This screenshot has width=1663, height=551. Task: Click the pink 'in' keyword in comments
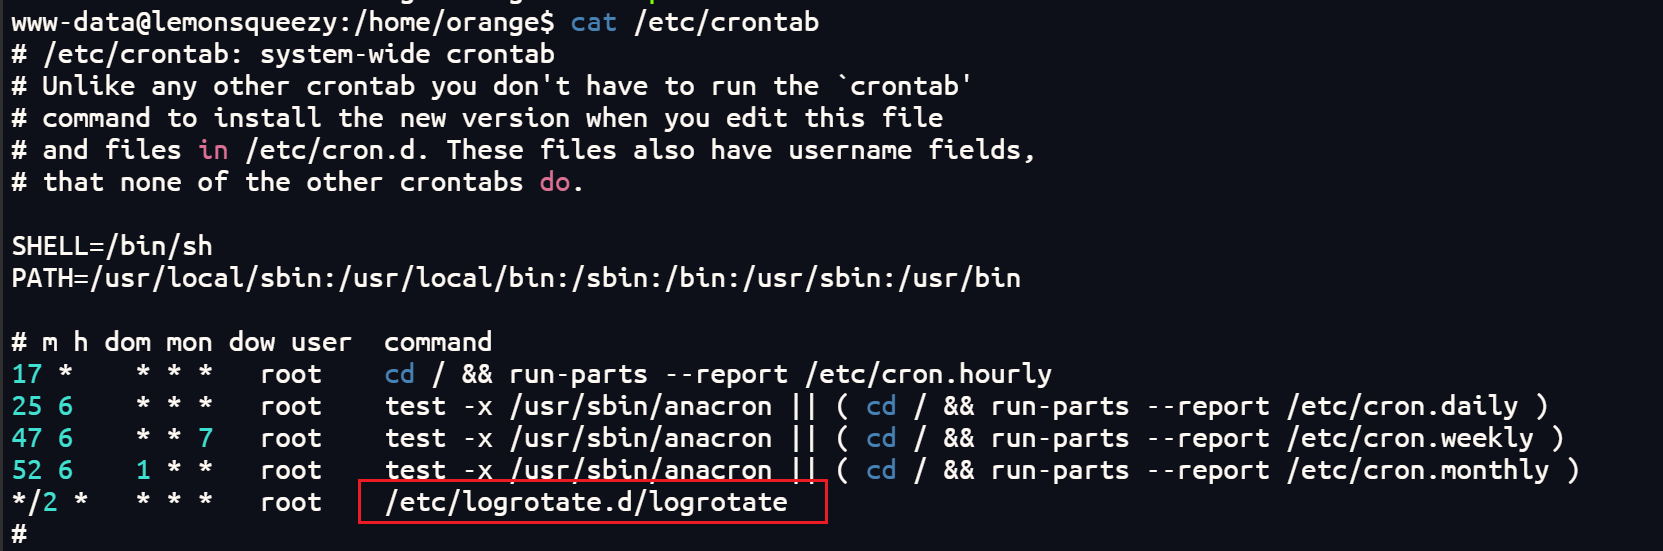pos(213,150)
